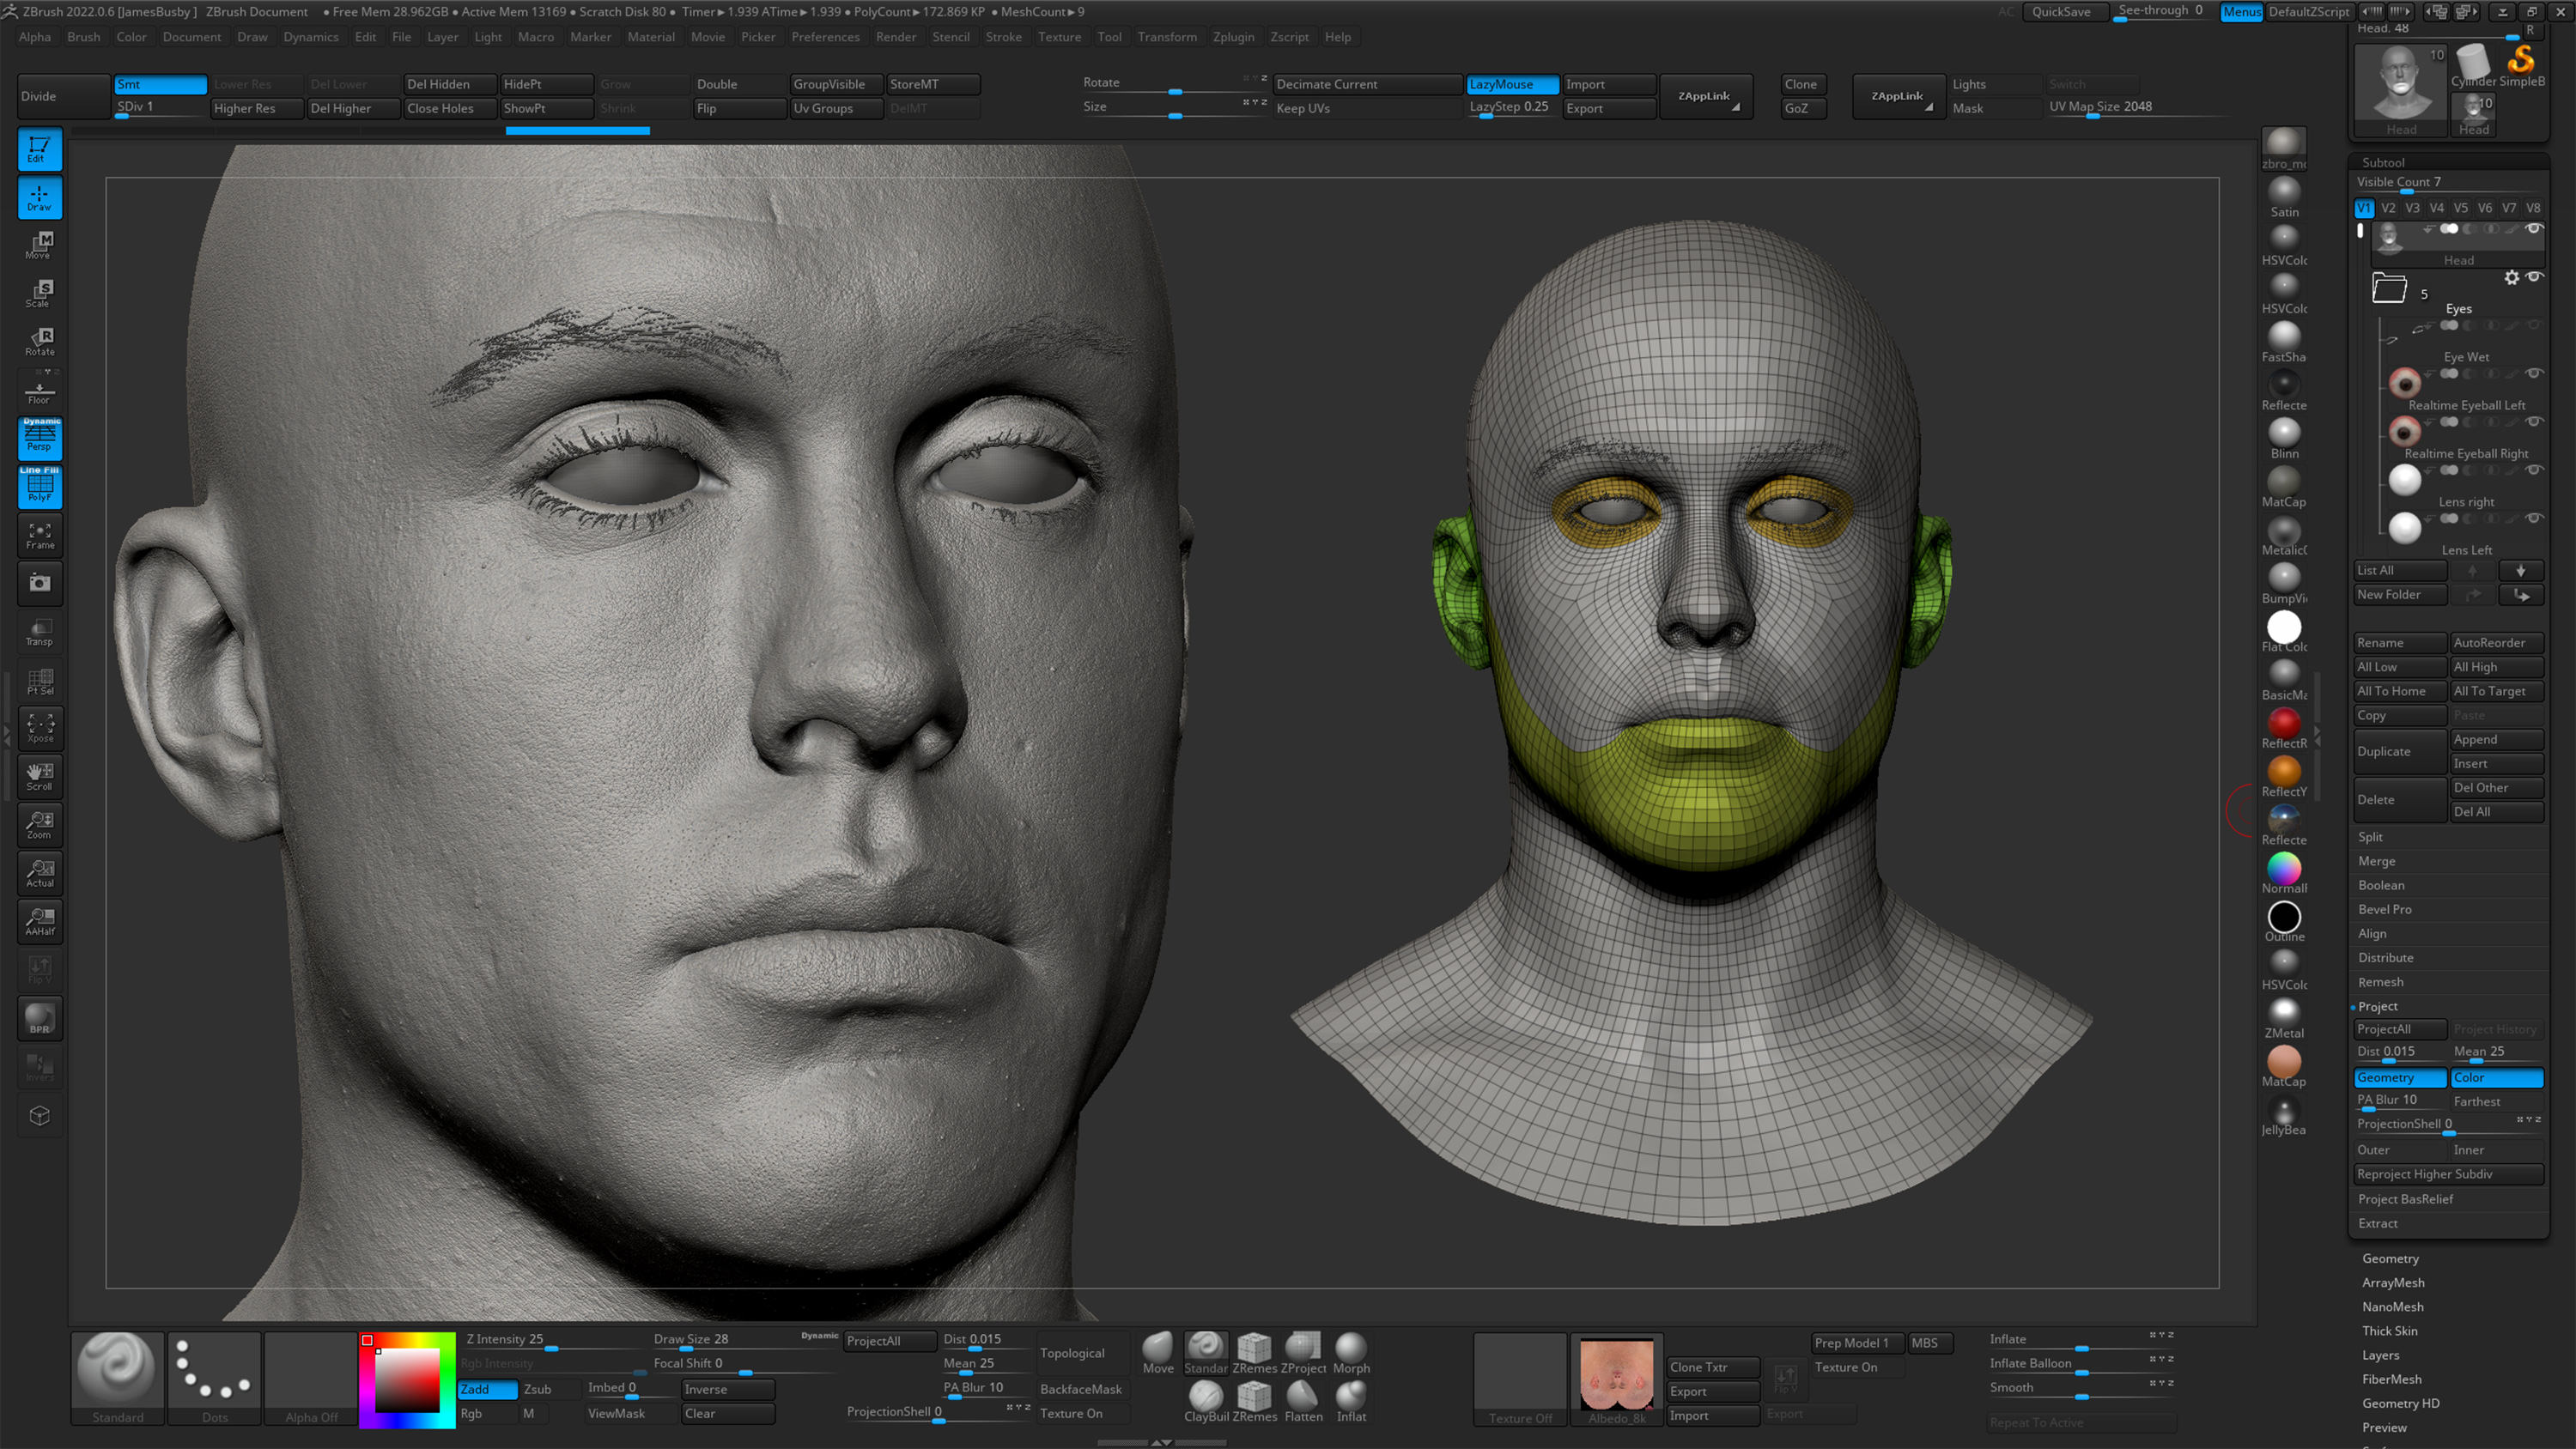Choose the Inflat brush

pyautogui.click(x=1351, y=1400)
